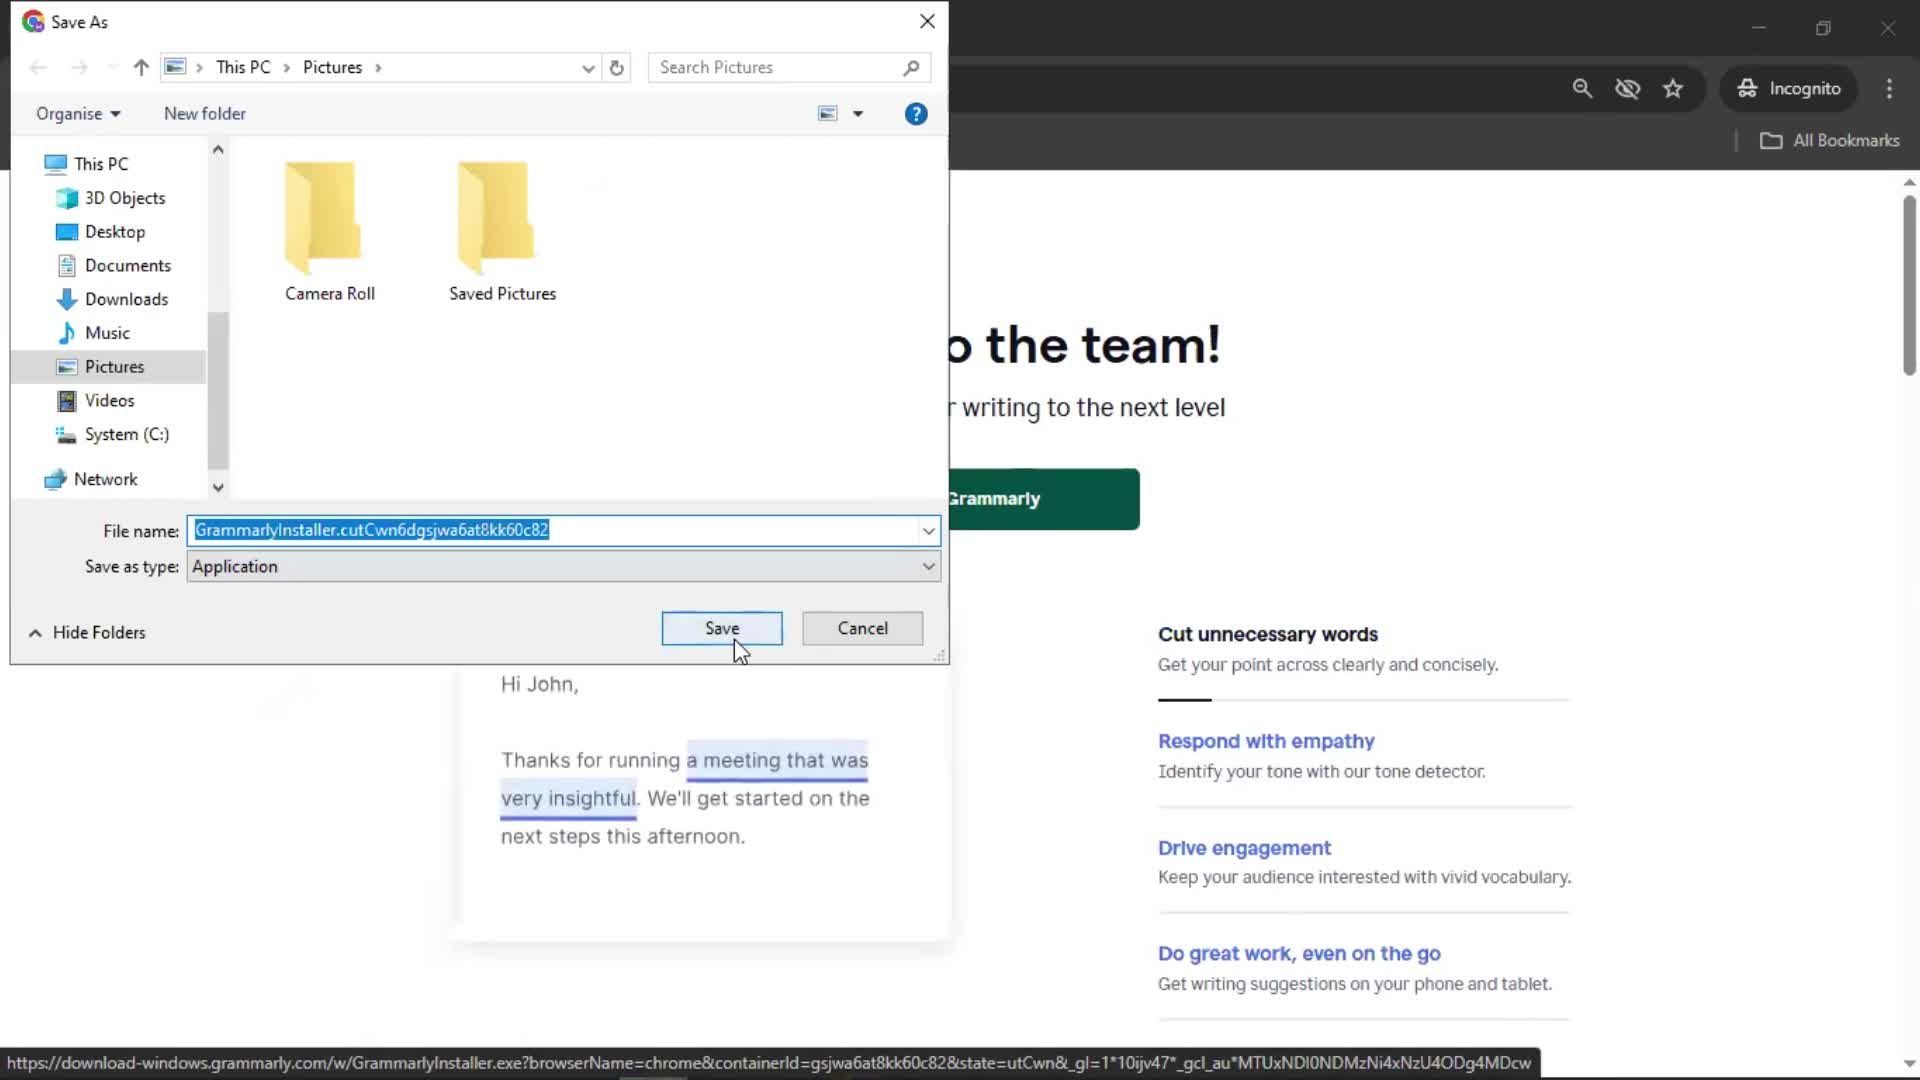Refresh the Pictures folder view
Viewport: 1920px width, 1080px height.
[616, 67]
